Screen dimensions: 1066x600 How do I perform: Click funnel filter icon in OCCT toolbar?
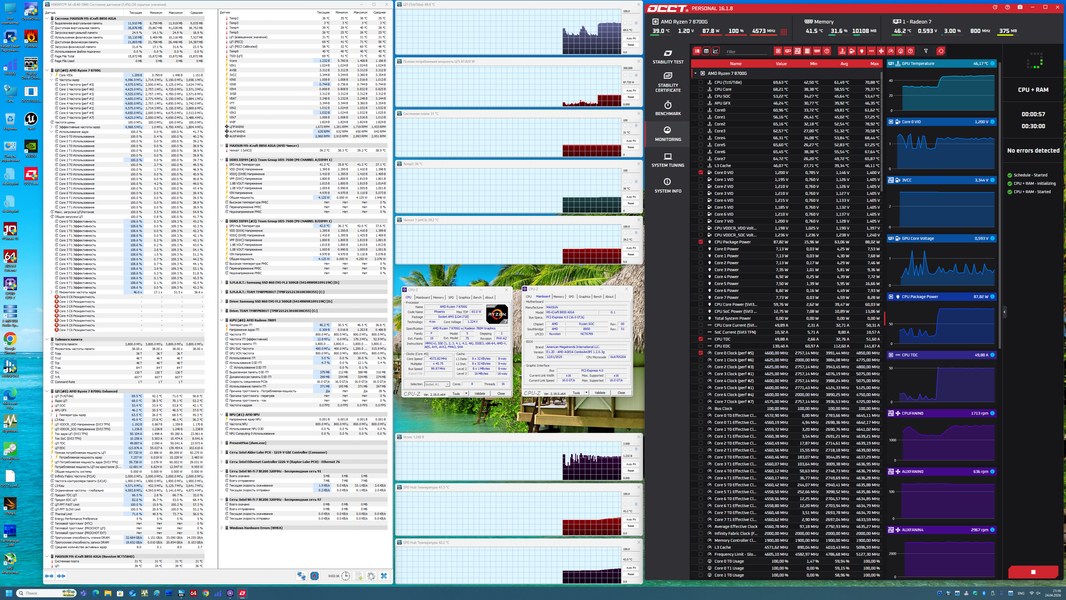pyautogui.click(x=925, y=51)
